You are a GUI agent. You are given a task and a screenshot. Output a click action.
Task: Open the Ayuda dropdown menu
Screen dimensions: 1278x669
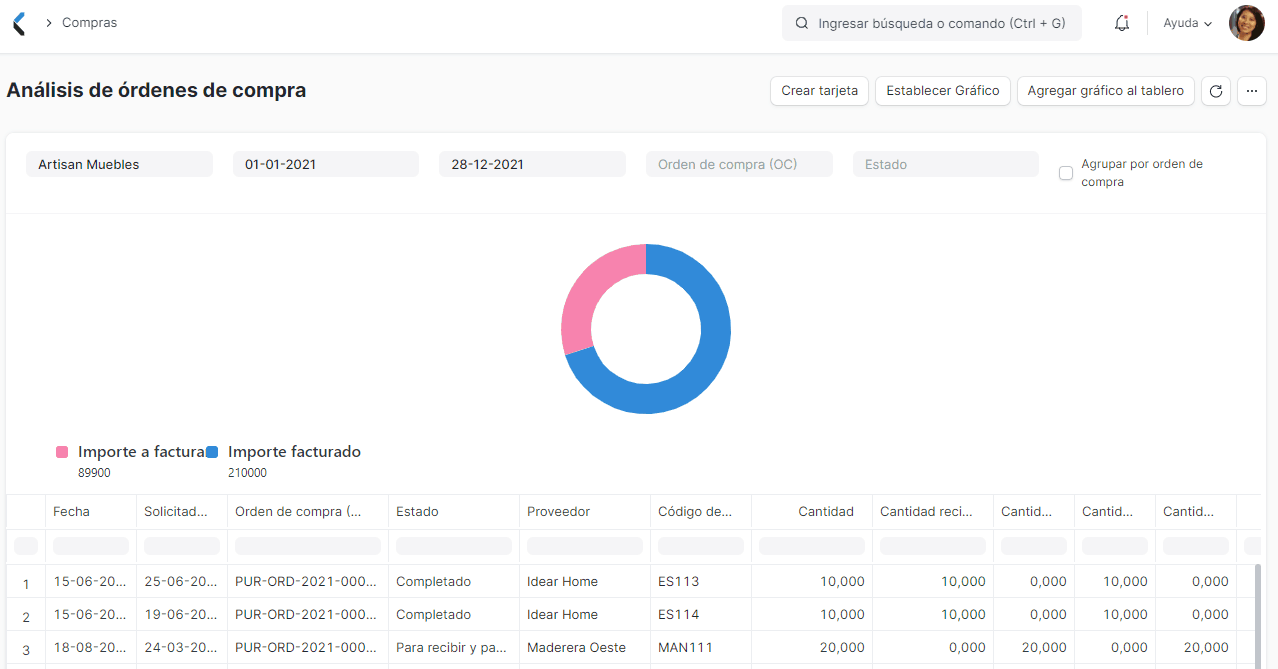(x=1186, y=22)
